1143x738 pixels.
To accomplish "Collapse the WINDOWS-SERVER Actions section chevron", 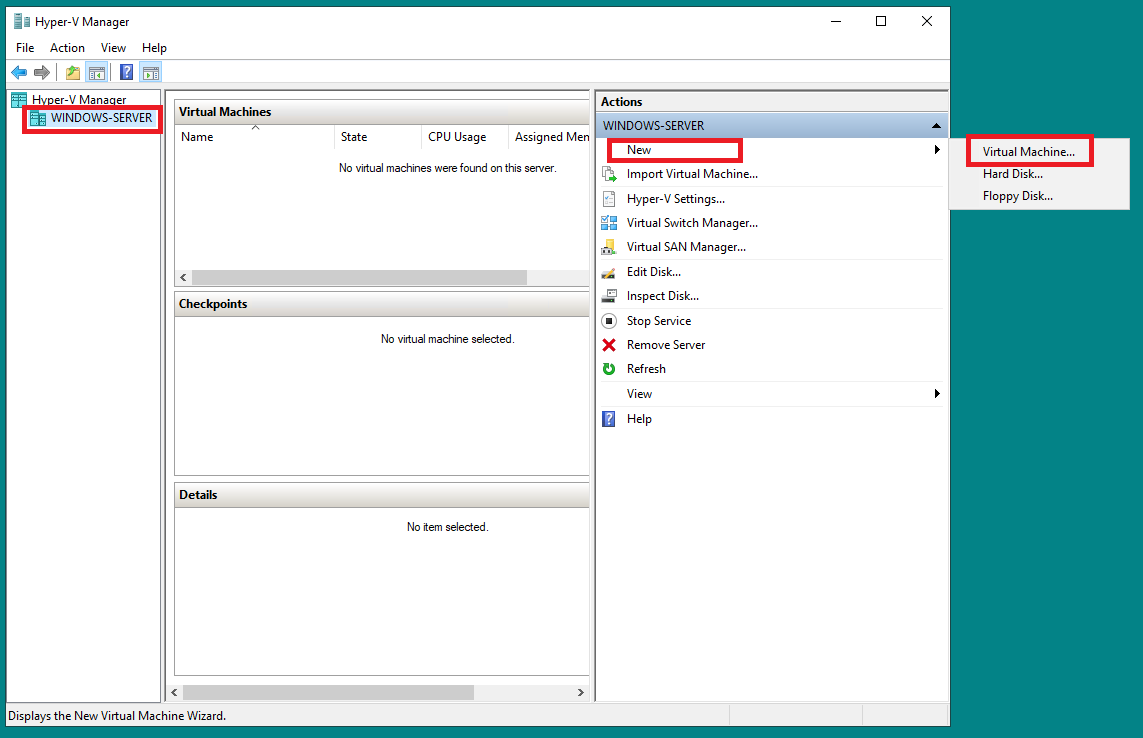I will pyautogui.click(x=936, y=125).
